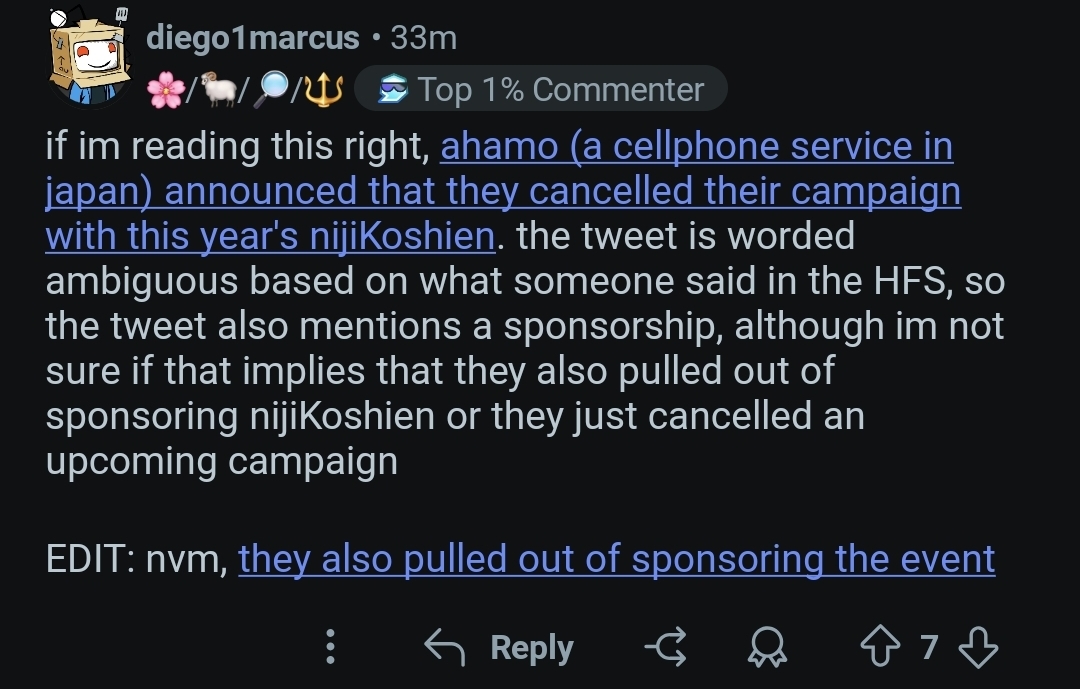Upvote the comment

click(x=881, y=648)
